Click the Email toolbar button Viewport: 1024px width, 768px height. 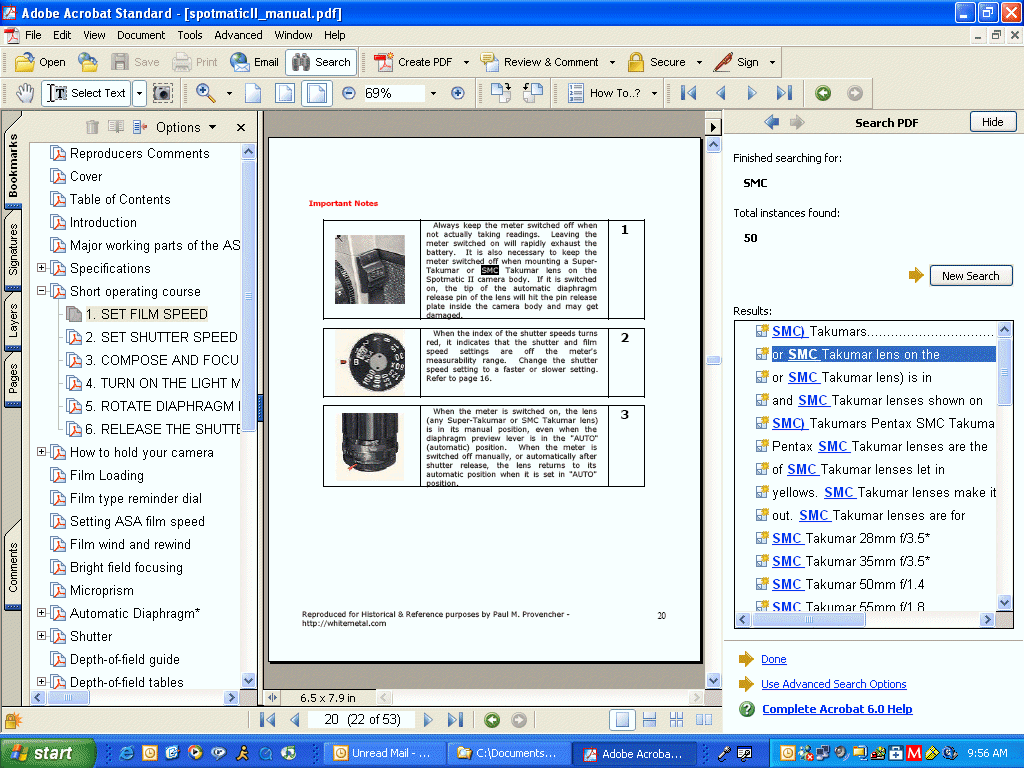(254, 62)
